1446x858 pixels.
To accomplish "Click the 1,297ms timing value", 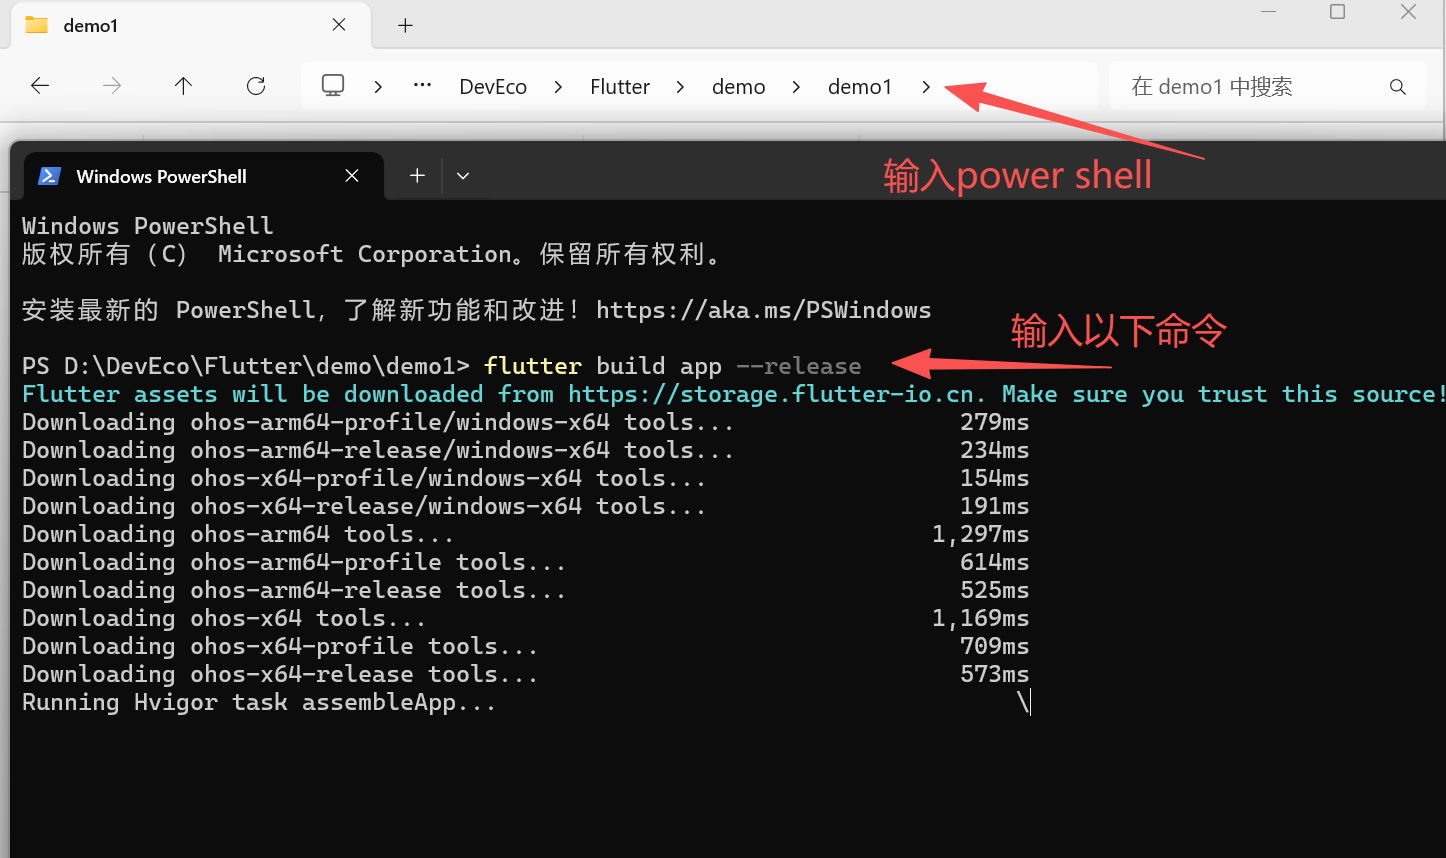I will pos(980,534).
